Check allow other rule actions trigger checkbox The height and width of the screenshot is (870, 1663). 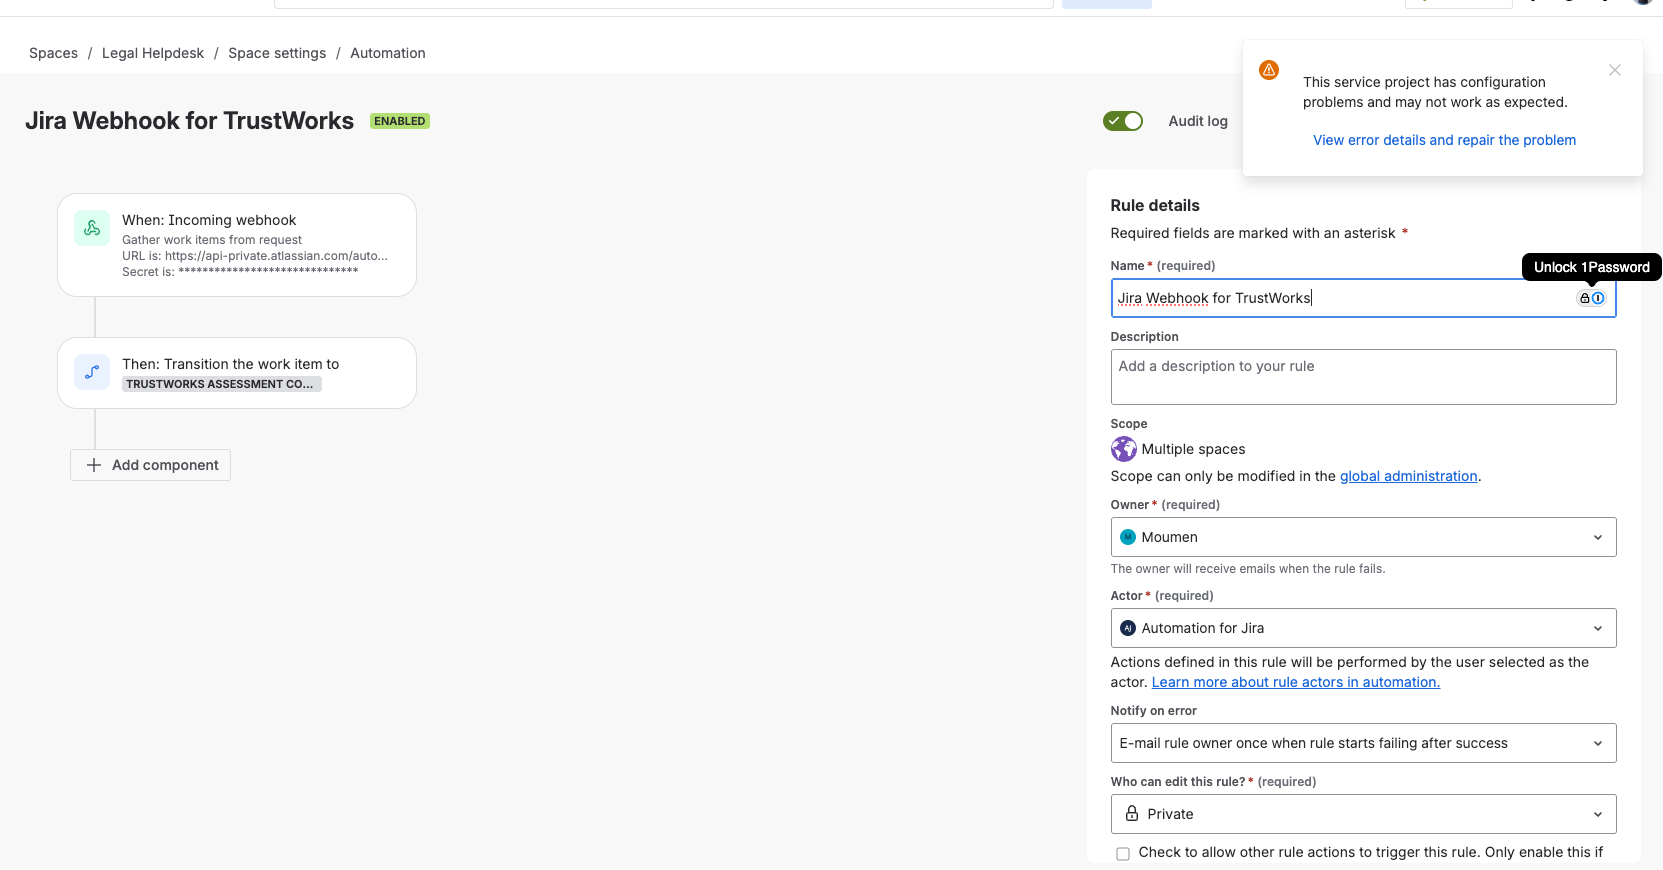click(1123, 854)
